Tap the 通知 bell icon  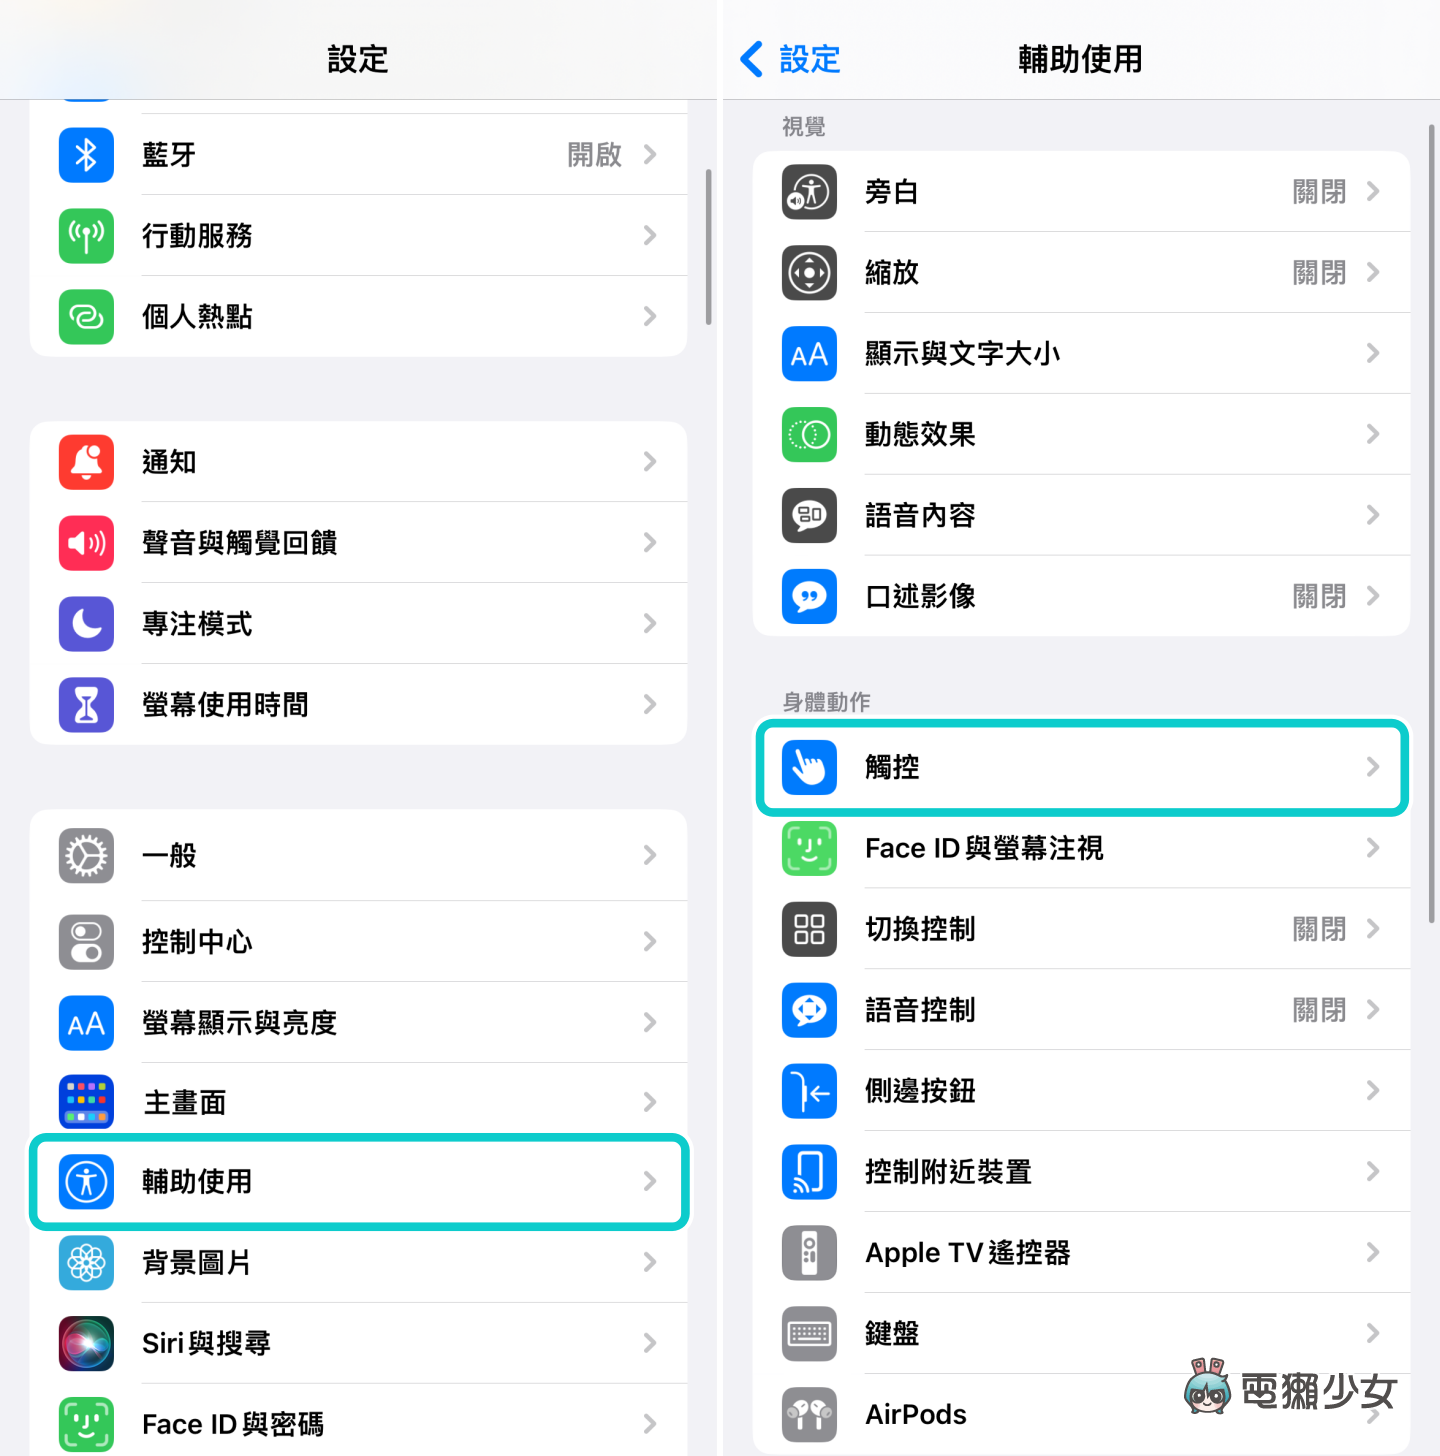pos(86,462)
